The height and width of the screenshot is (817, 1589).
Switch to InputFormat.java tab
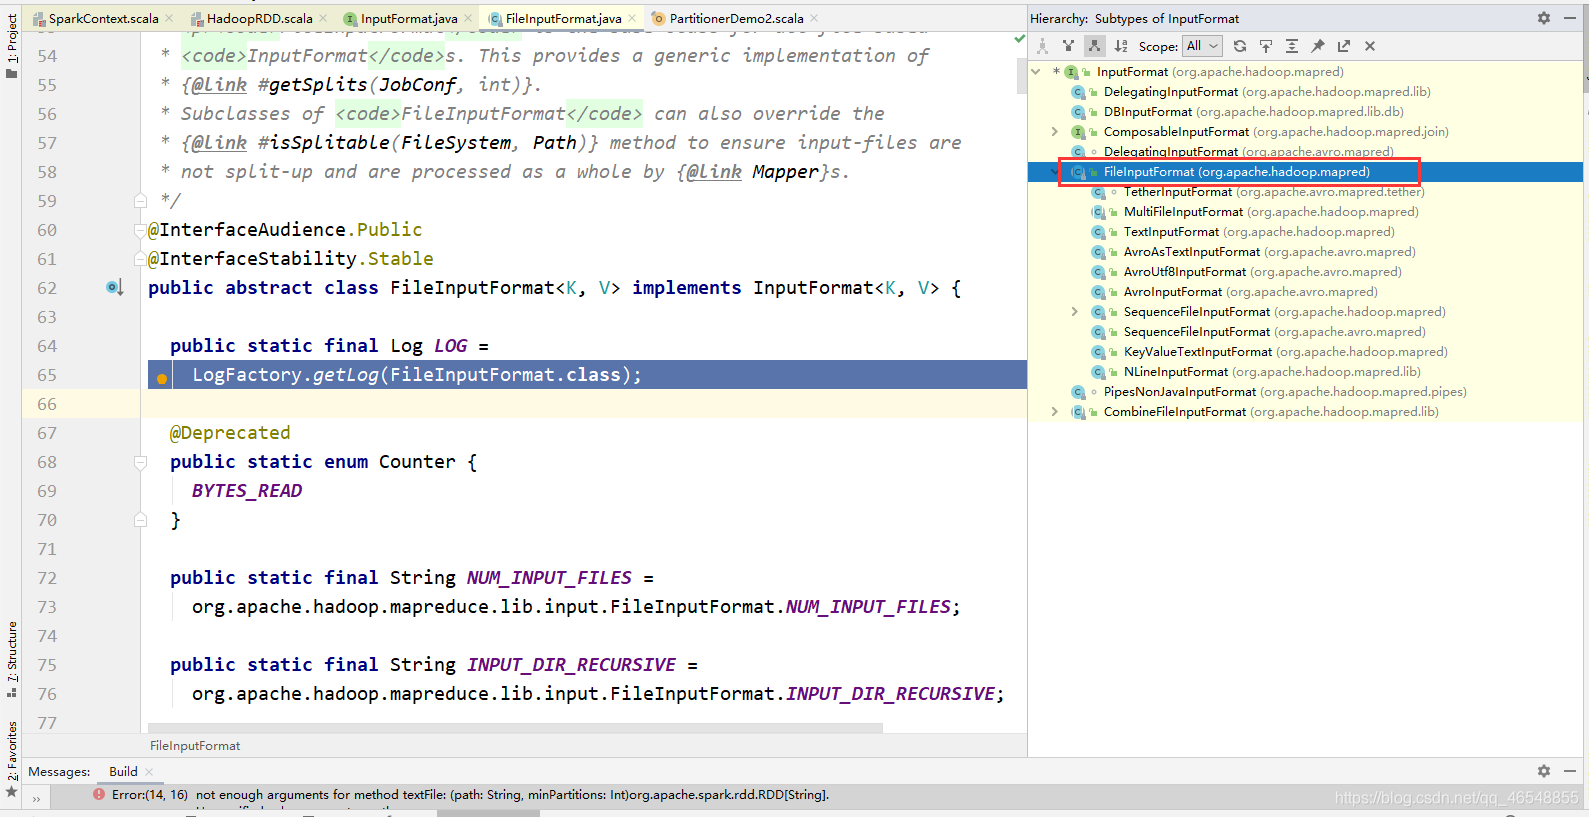(x=409, y=18)
